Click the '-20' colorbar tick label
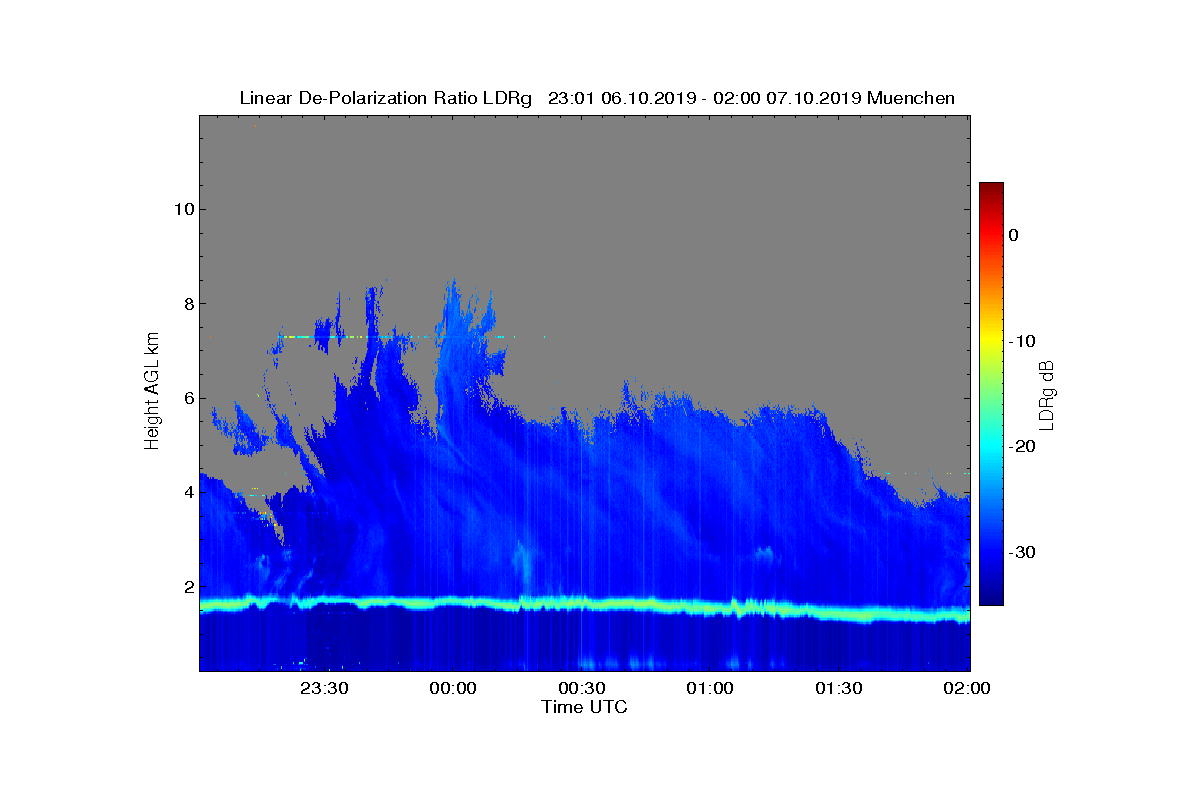Viewport: 1200px width, 800px height. [x=1021, y=447]
